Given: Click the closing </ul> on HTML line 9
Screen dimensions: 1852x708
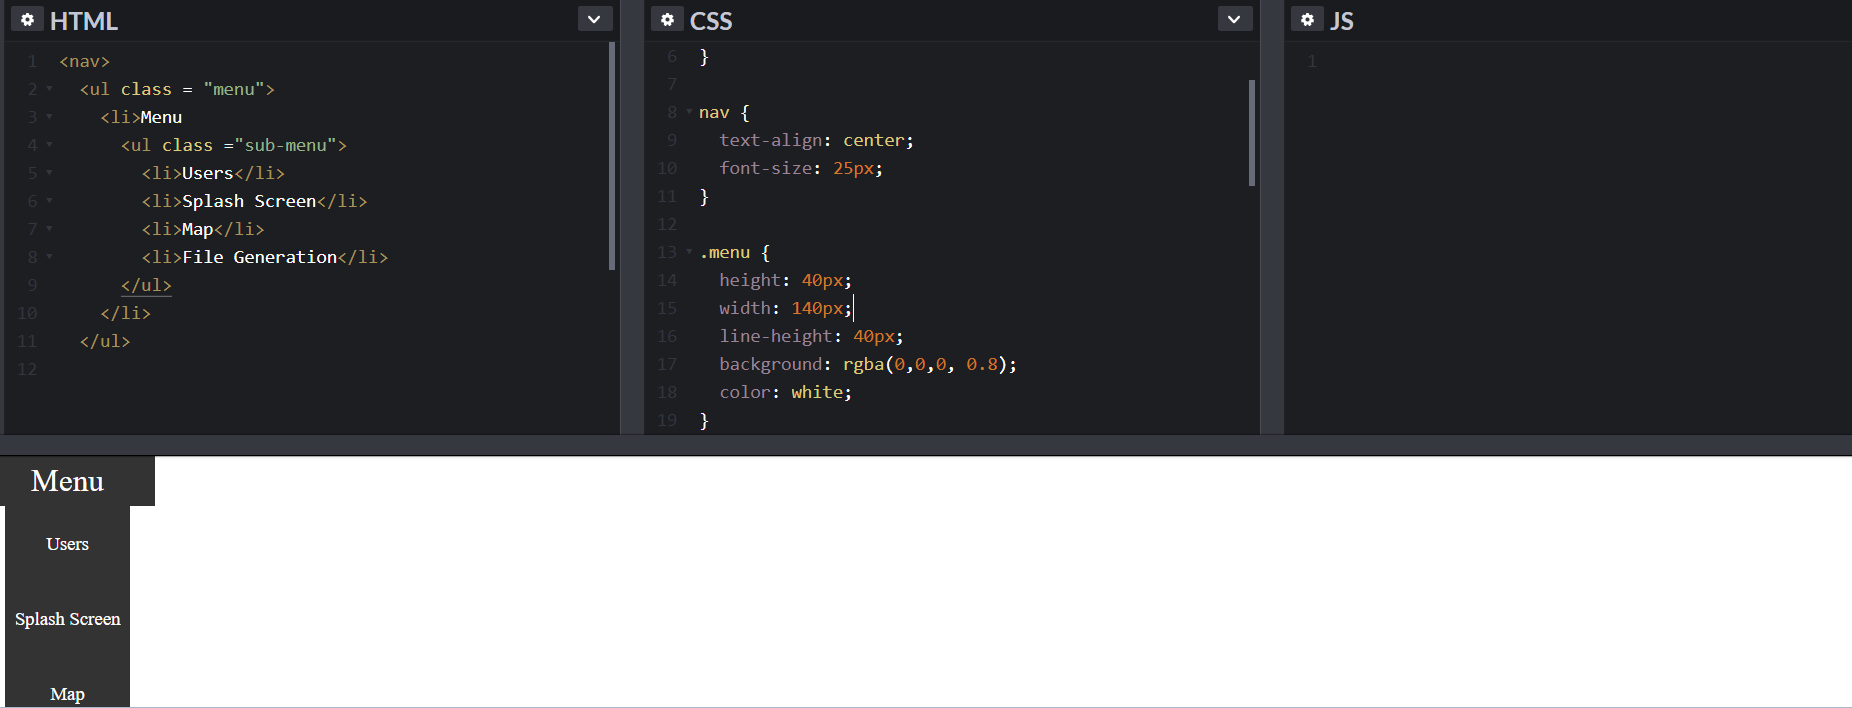Looking at the screenshot, I should tap(146, 285).
